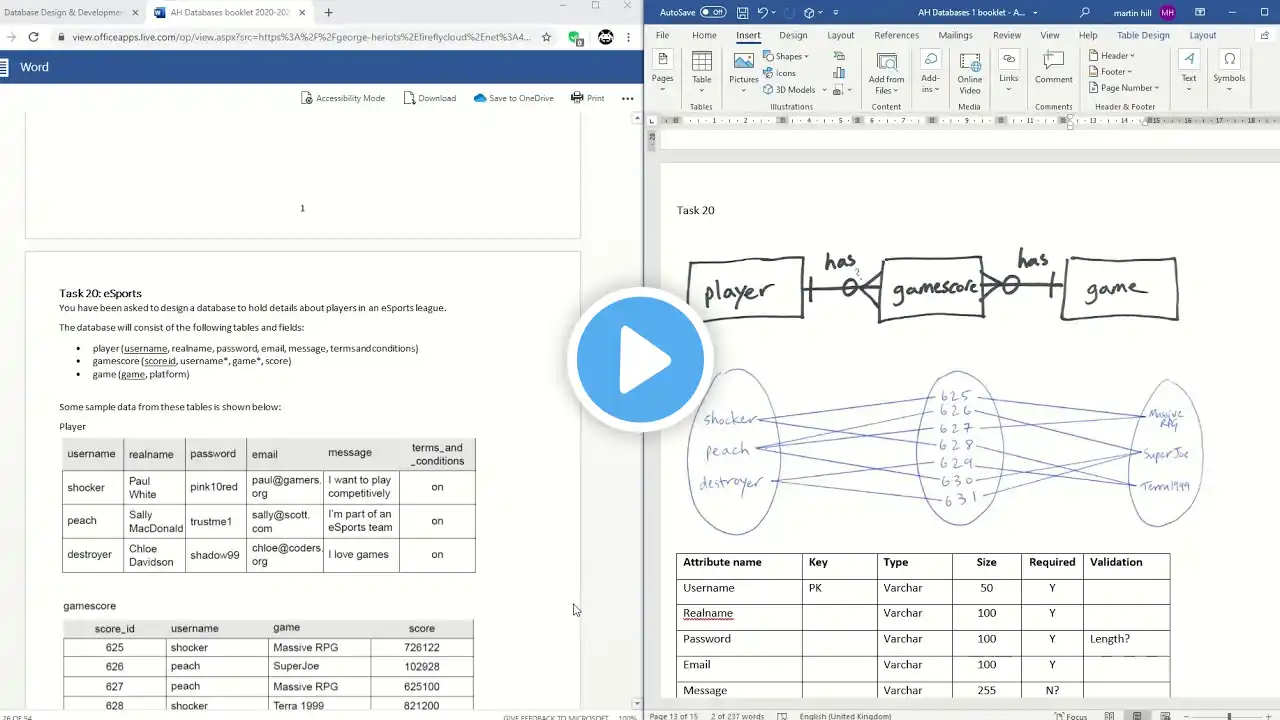Screen dimensions: 1280x720
Task: Open the more options ellipsis in viewer toolbar
Action: click(x=628, y=98)
